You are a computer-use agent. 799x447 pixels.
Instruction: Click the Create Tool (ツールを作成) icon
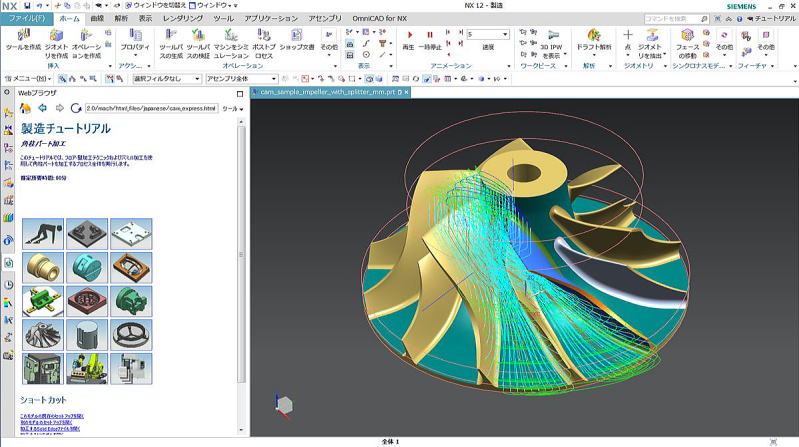tap(23, 35)
